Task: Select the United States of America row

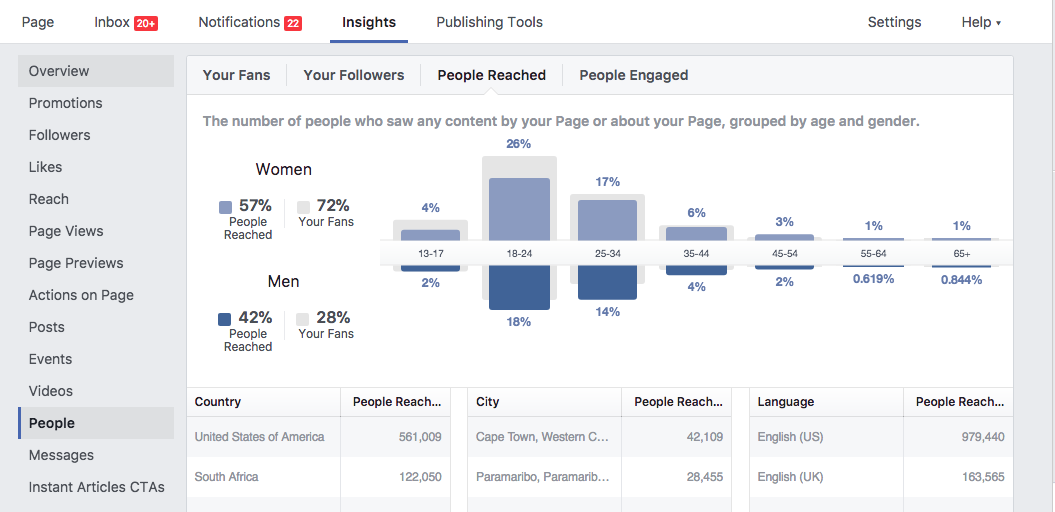Action: tap(260, 437)
